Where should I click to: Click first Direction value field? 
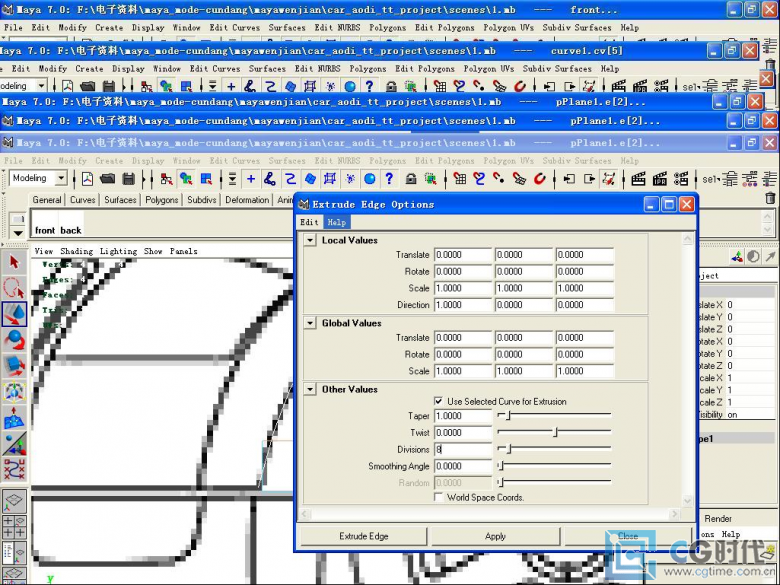click(x=463, y=304)
